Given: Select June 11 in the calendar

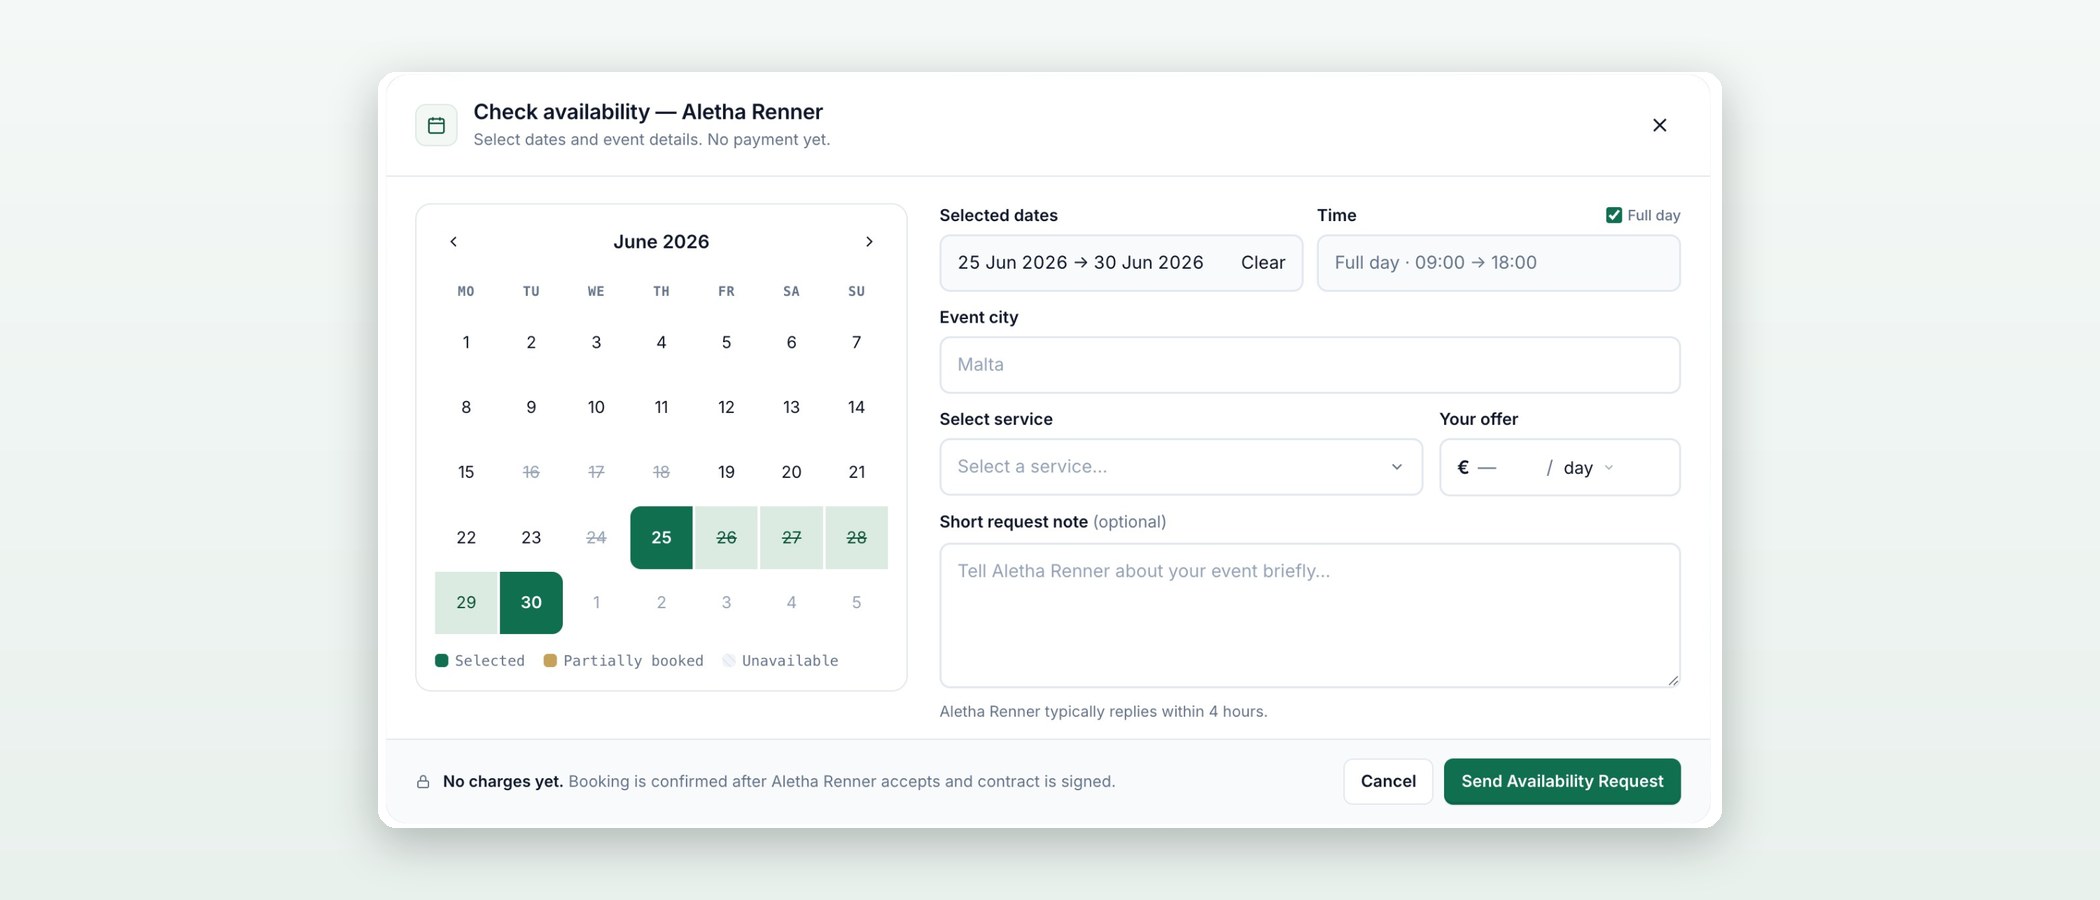Looking at the screenshot, I should (x=661, y=407).
